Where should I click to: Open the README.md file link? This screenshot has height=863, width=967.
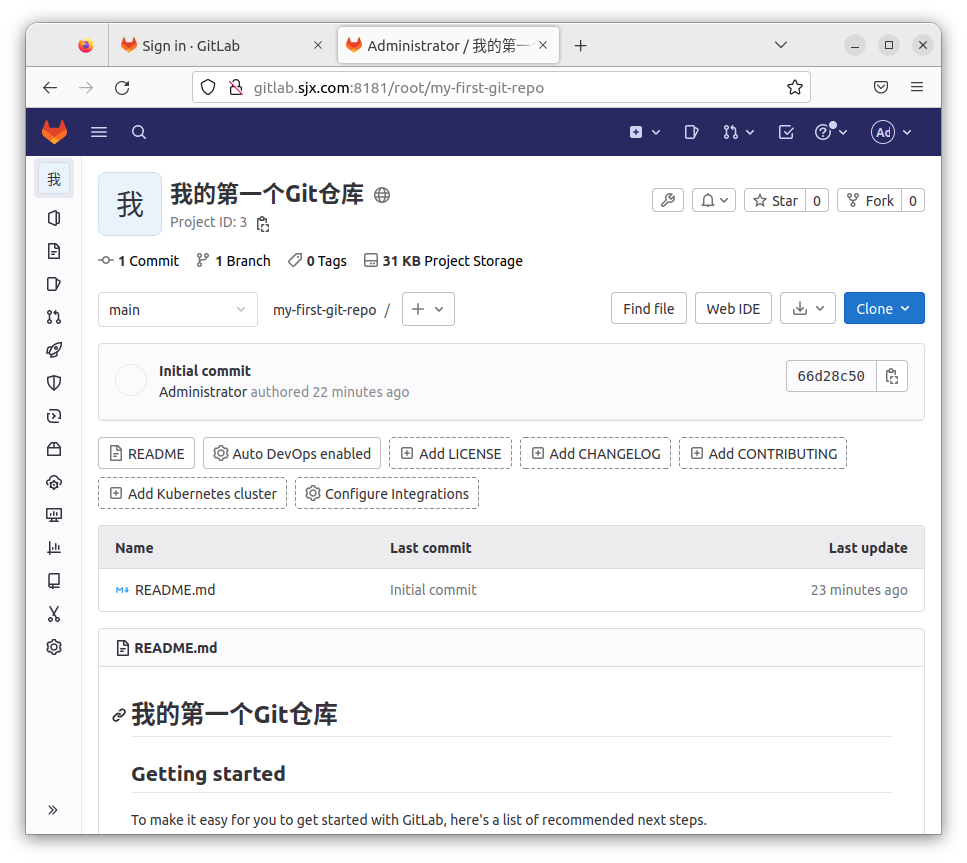[175, 590]
